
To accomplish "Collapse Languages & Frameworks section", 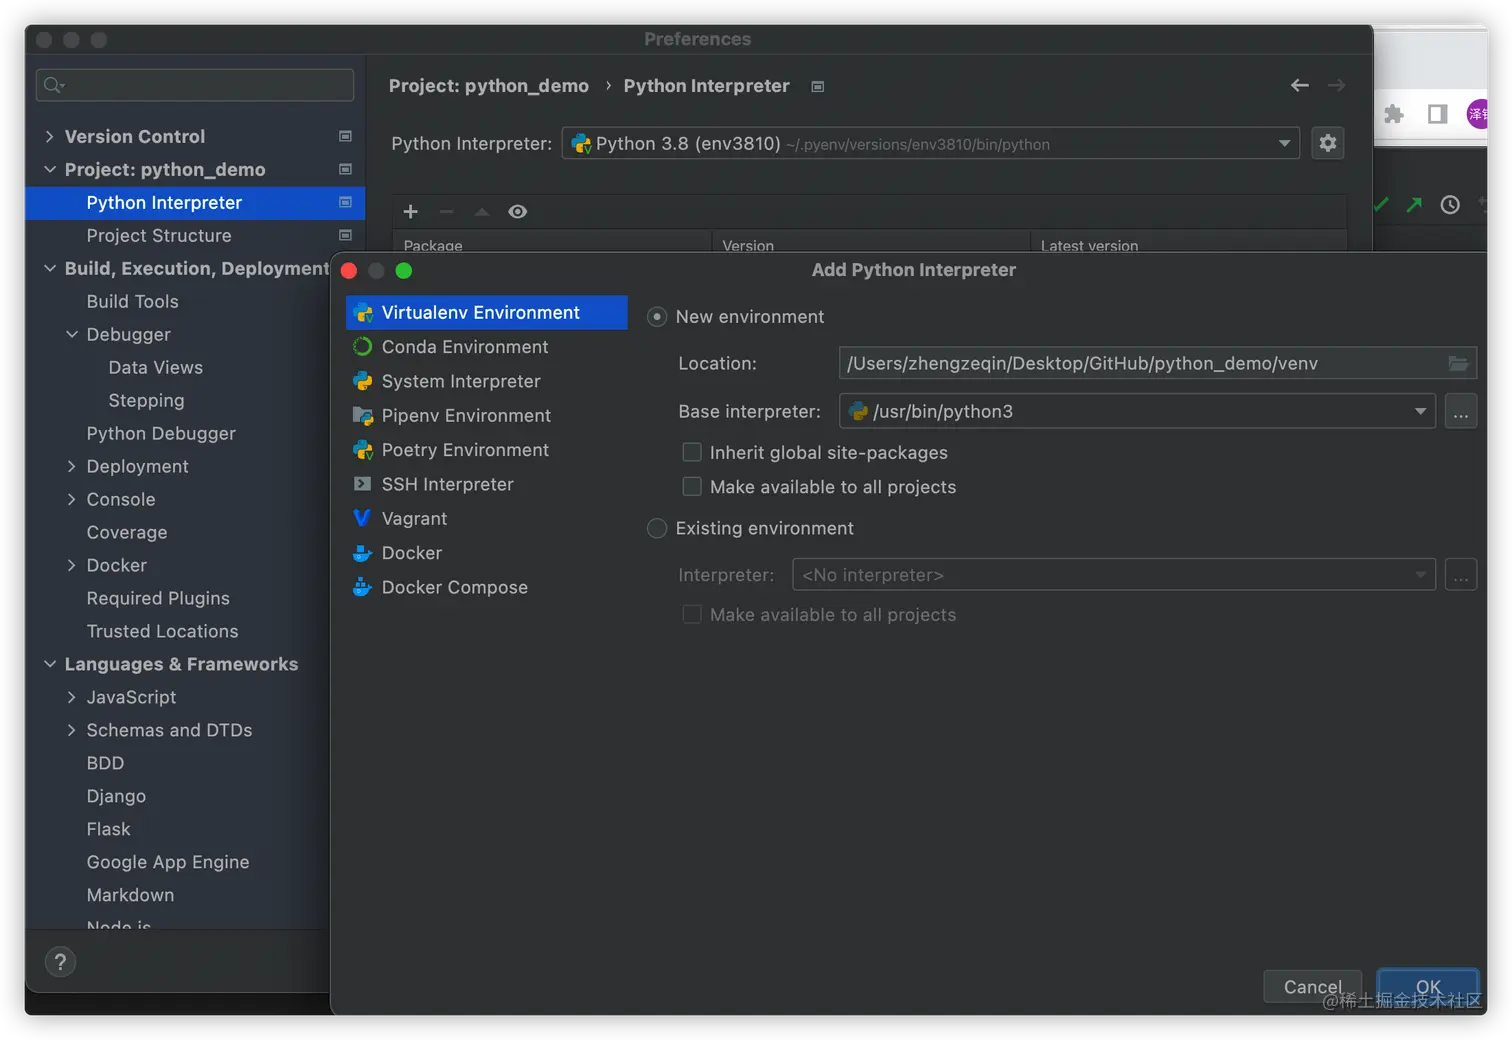I will tap(49, 664).
